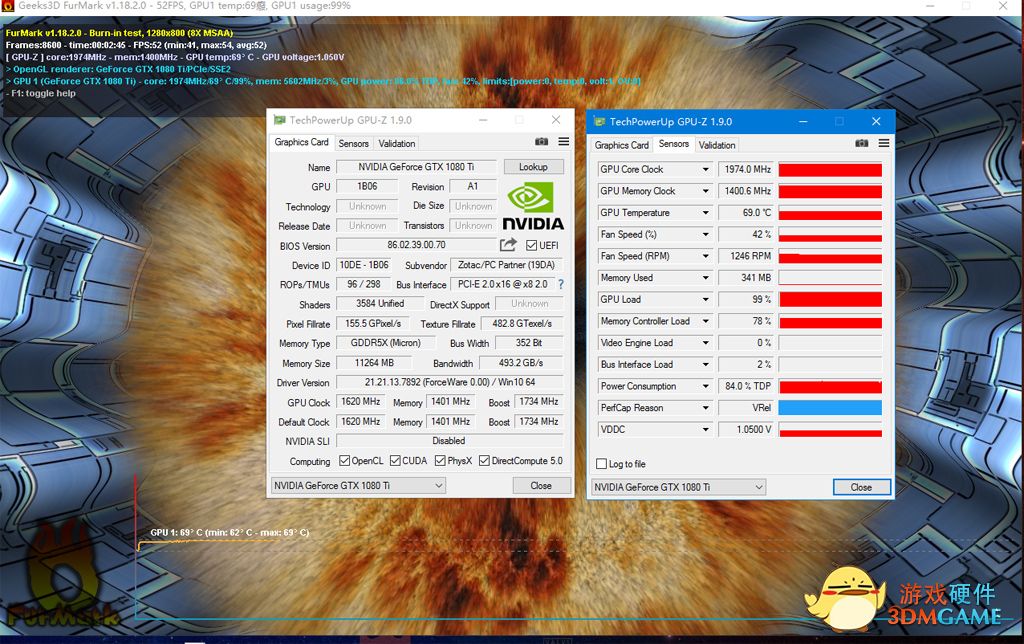This screenshot has width=1024, height=644.
Task: Expand the PerfCap Reason sensor dropdown
Action: (x=705, y=408)
